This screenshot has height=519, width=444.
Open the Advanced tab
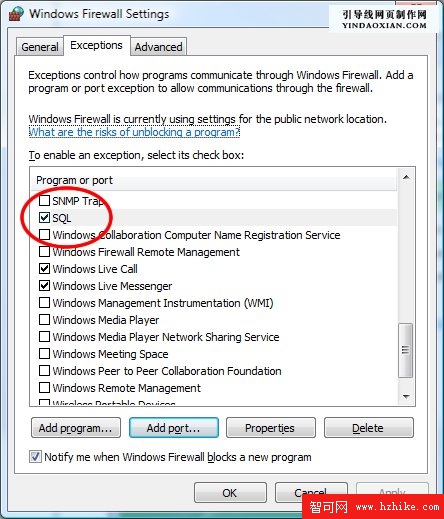tap(158, 47)
